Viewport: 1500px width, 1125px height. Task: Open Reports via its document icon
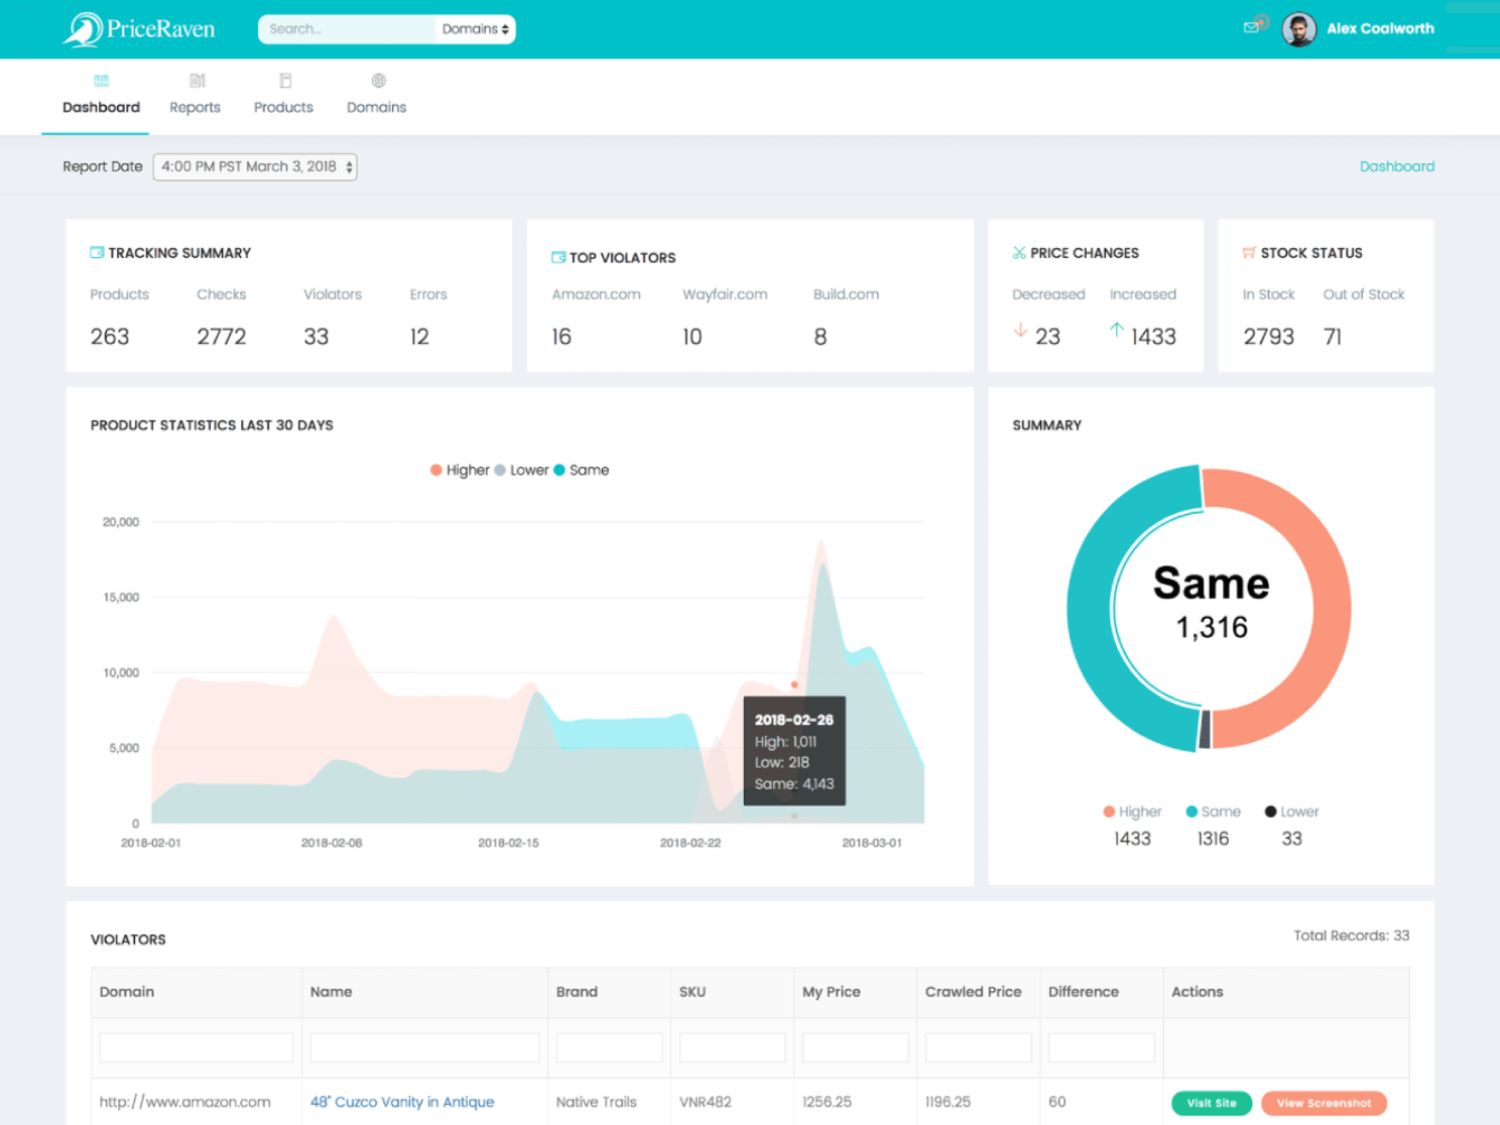point(195,81)
